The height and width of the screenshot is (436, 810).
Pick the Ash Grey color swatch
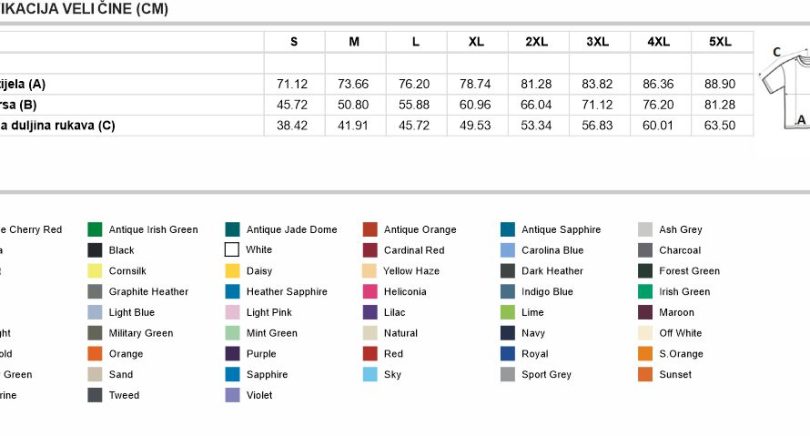[x=645, y=229]
